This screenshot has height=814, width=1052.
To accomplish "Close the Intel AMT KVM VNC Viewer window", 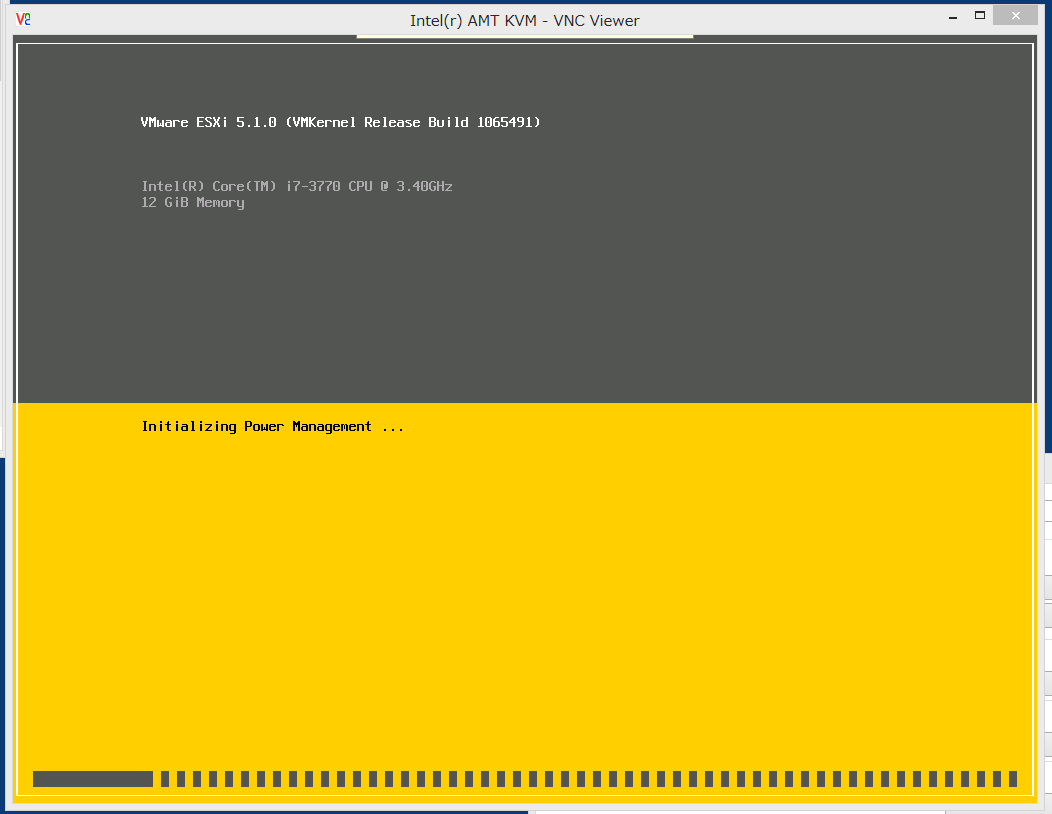I will (1015, 15).
